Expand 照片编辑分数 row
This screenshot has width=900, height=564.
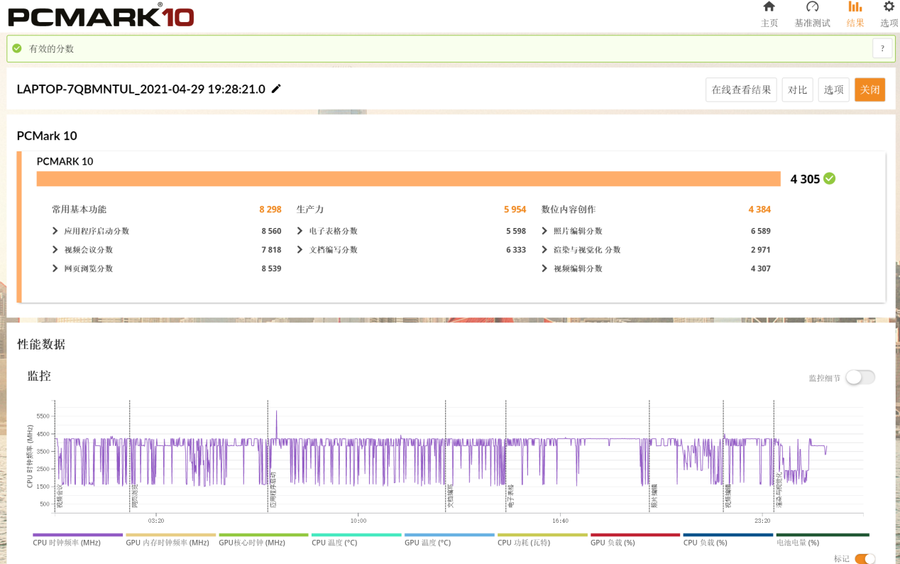tap(545, 231)
